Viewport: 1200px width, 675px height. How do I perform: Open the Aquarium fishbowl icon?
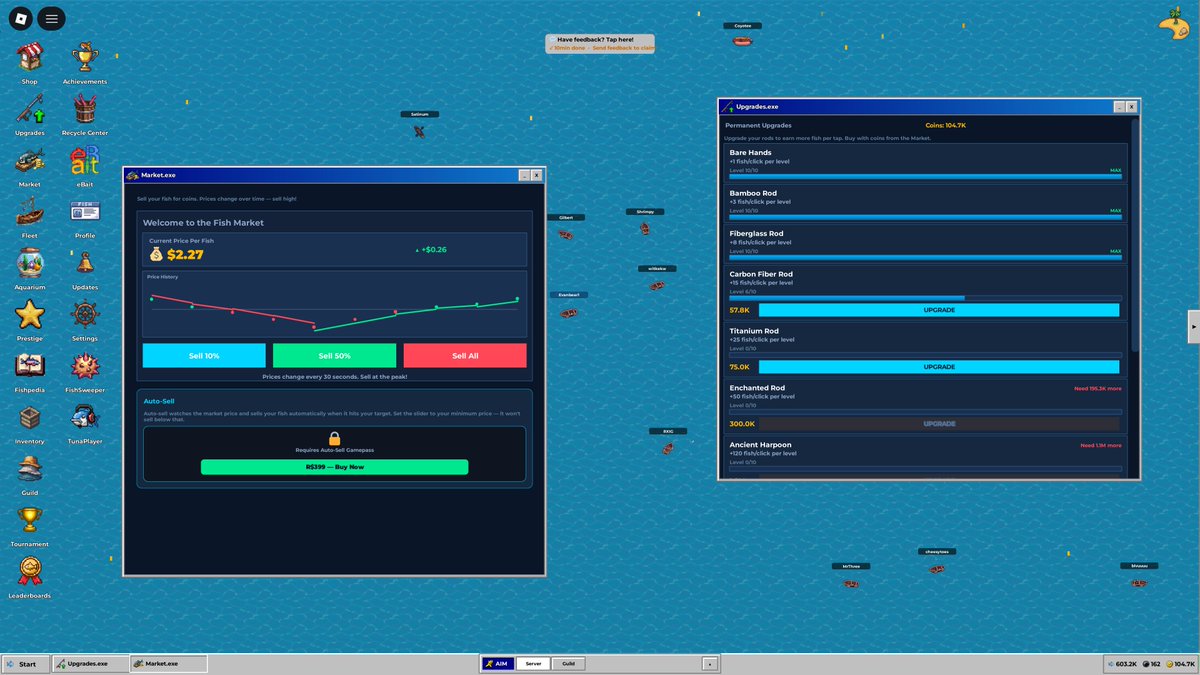coord(30,262)
